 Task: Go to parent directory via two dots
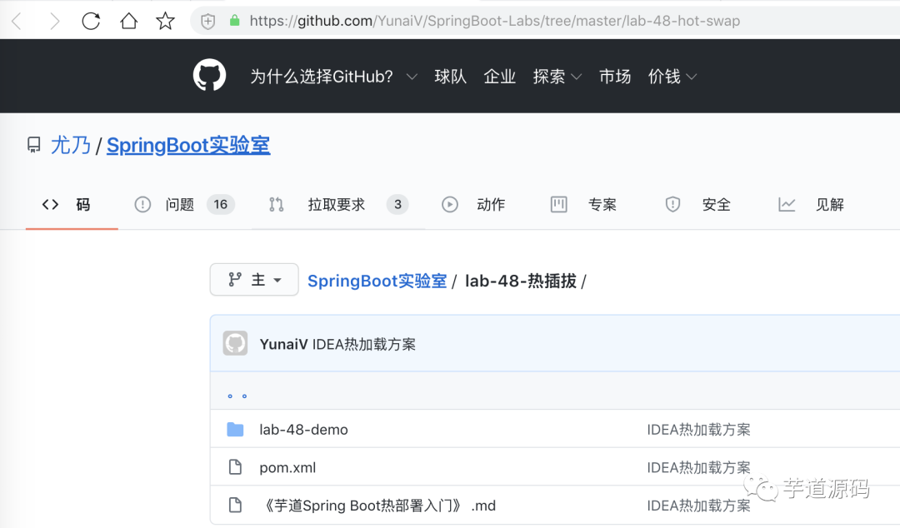point(237,394)
